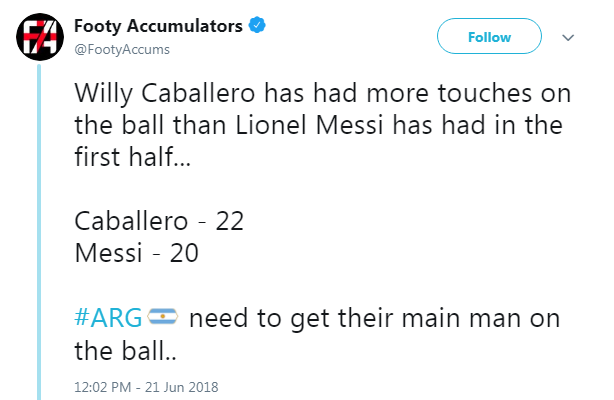Click the number 20 touches stat
This screenshot has height=400, width=614.
pyautogui.click(x=184, y=253)
